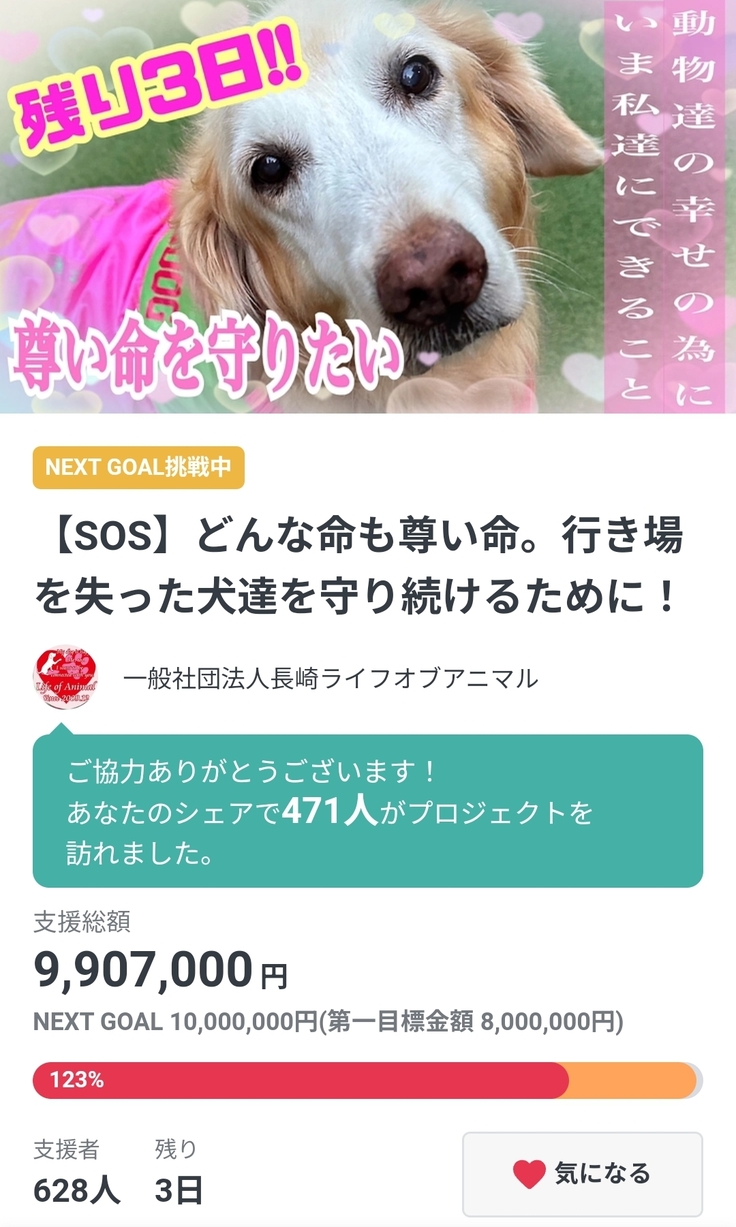Open the project title starting with 【SOS】
The image size is (736, 1227).
pyautogui.click(x=360, y=567)
